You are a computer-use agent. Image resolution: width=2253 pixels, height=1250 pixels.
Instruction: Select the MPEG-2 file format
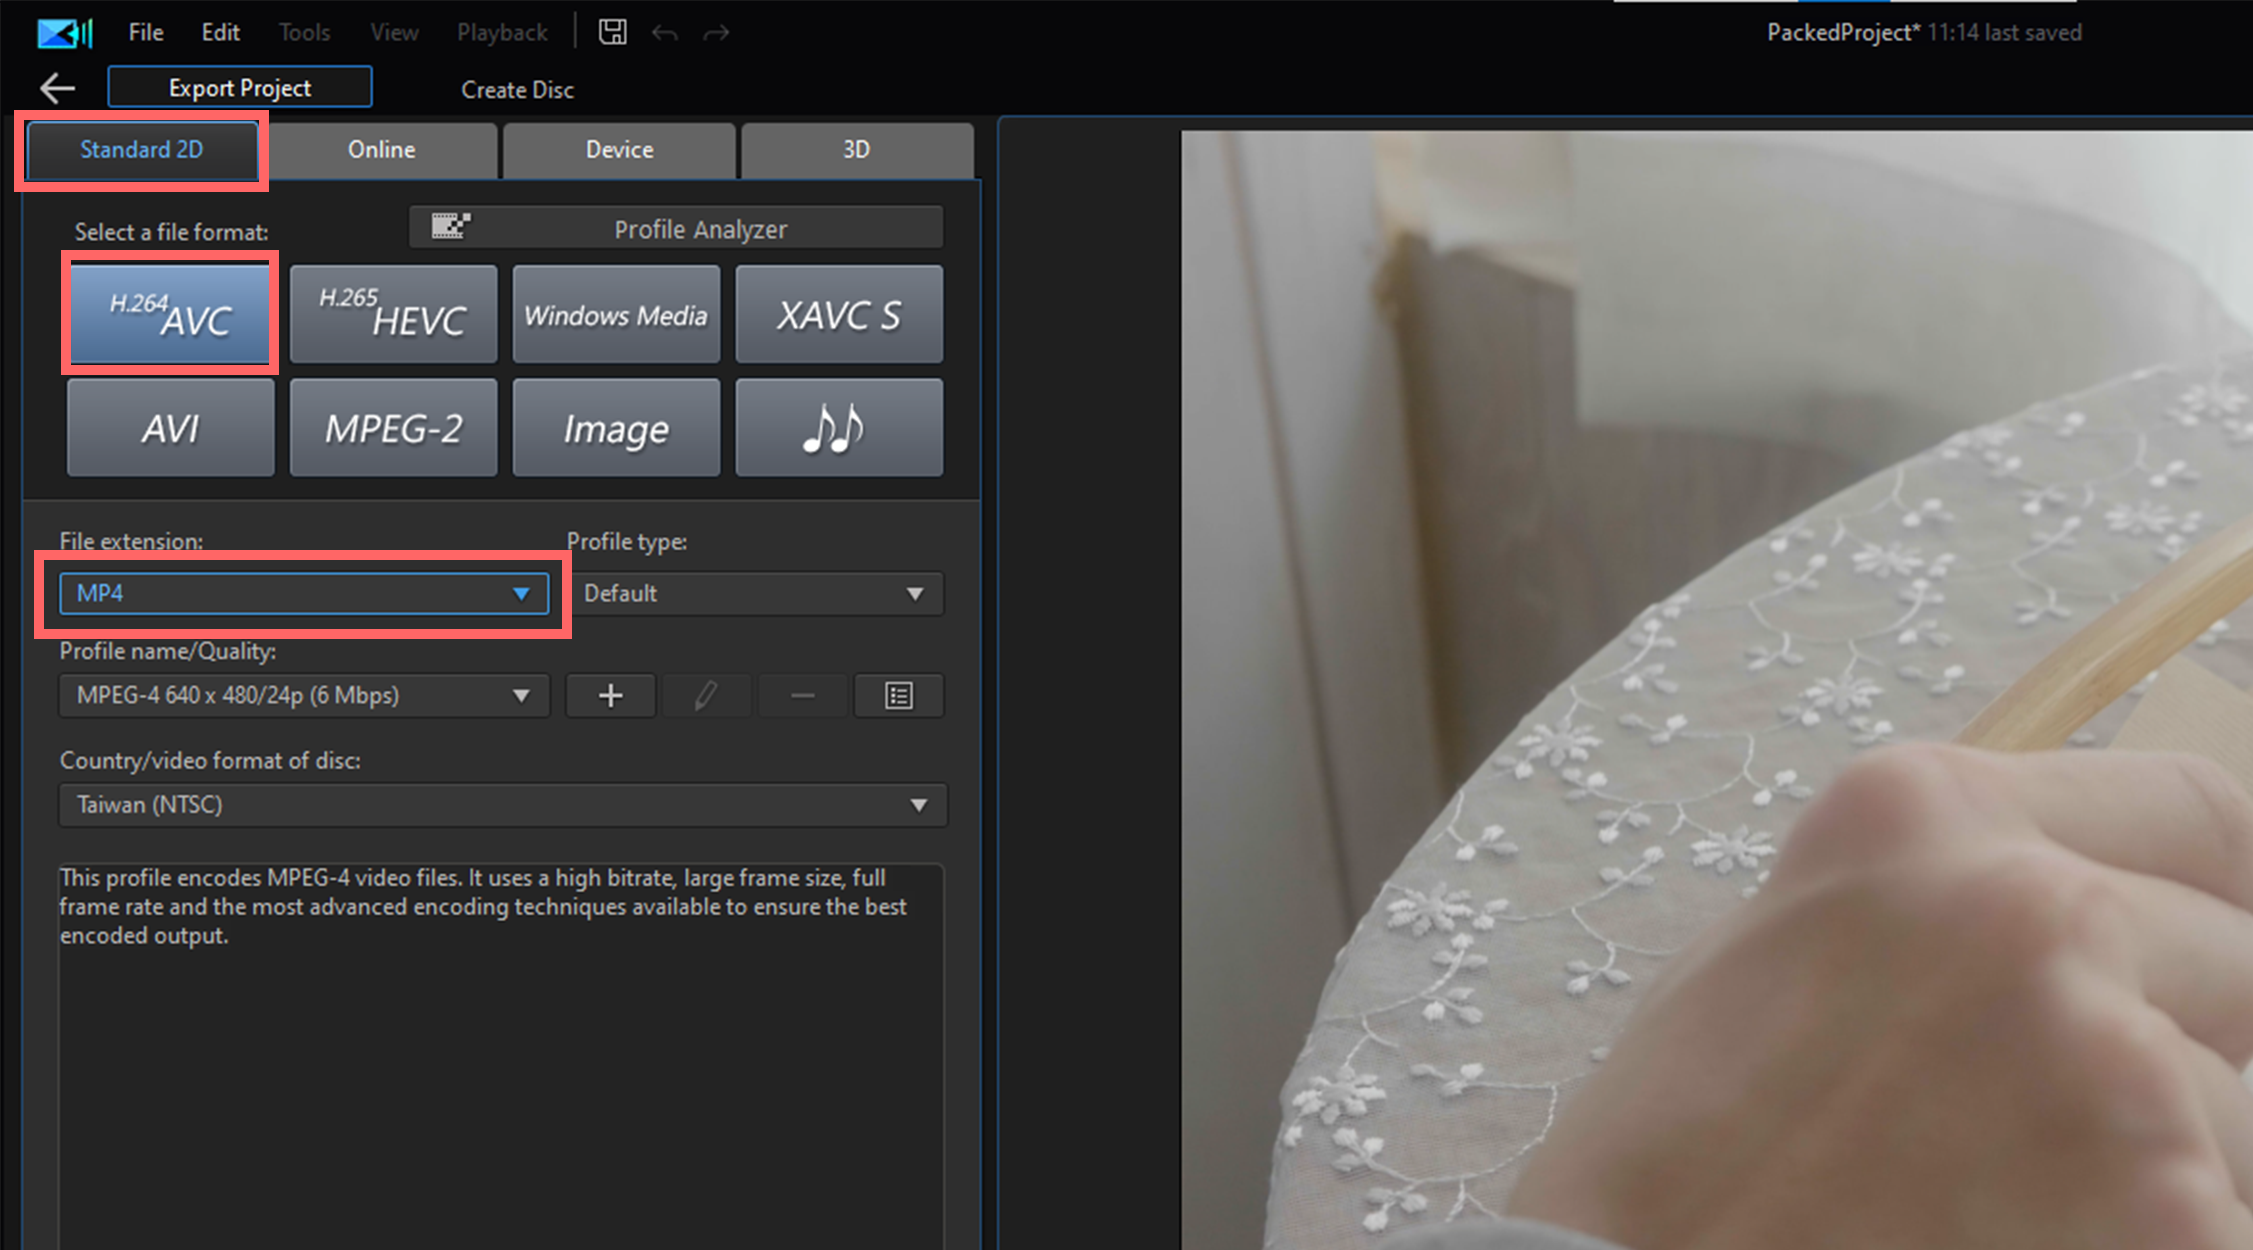[393, 428]
